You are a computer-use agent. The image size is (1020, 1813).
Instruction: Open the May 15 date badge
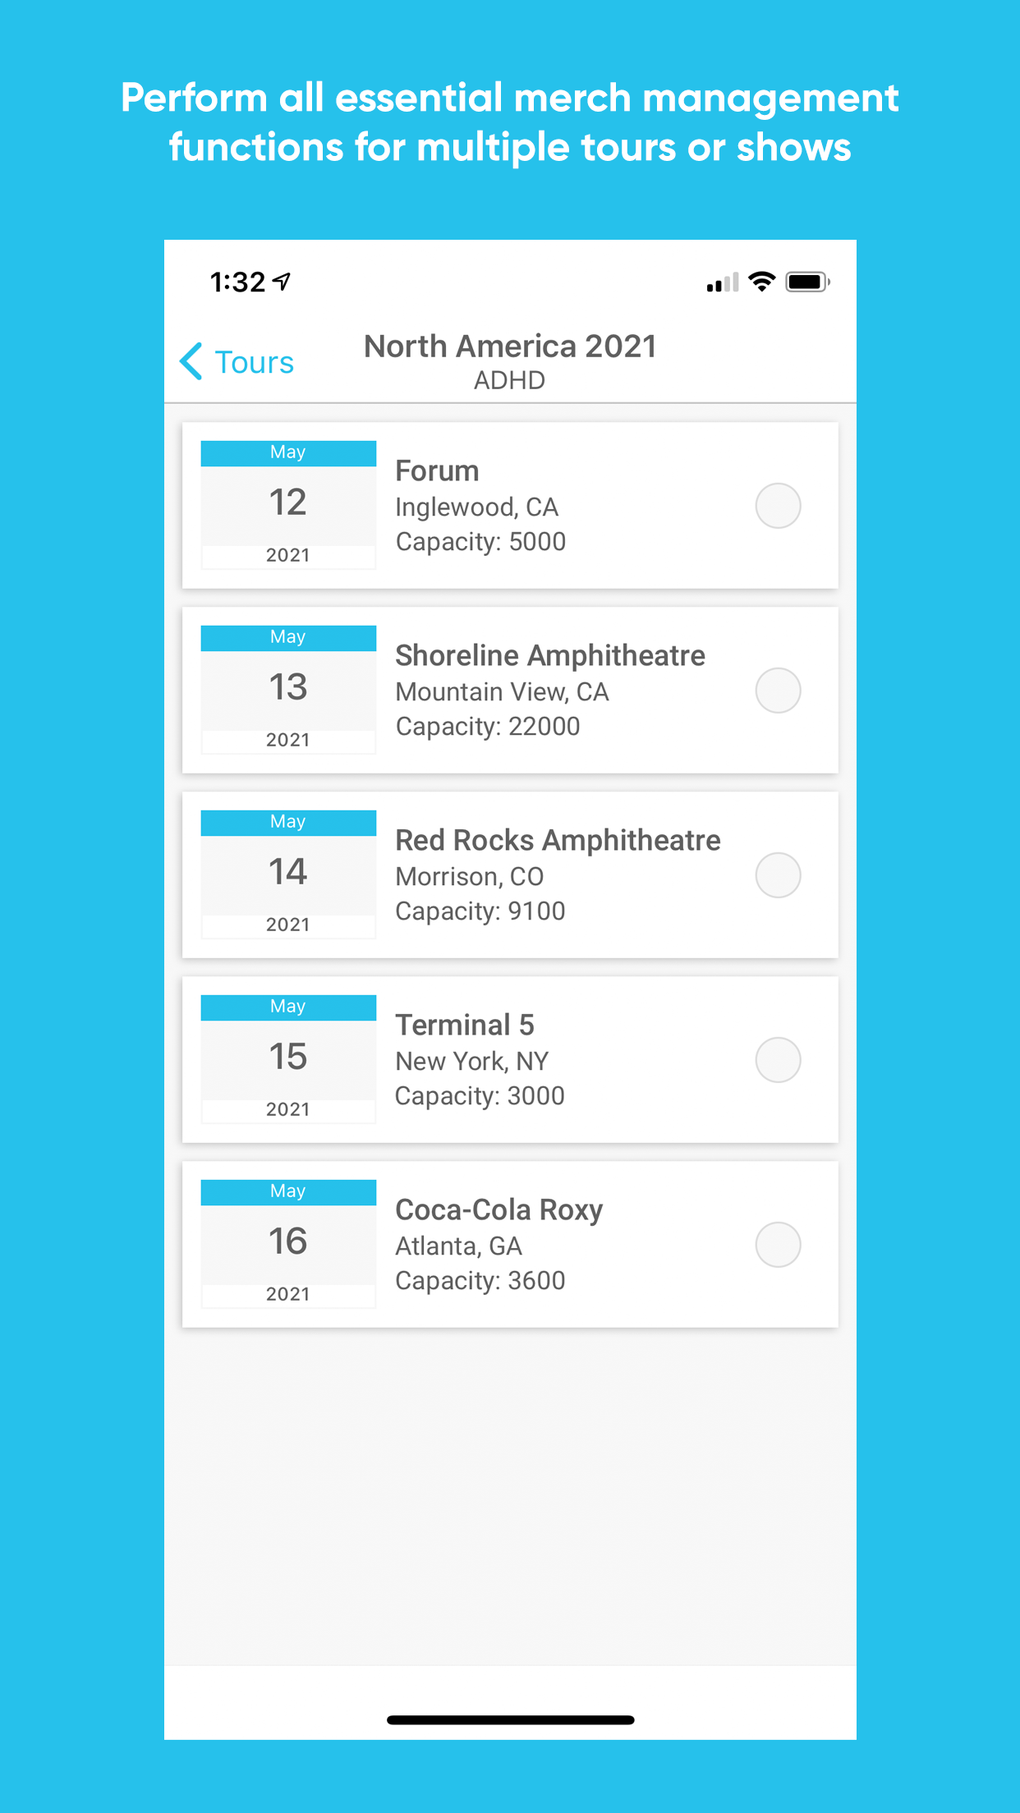click(x=288, y=1059)
